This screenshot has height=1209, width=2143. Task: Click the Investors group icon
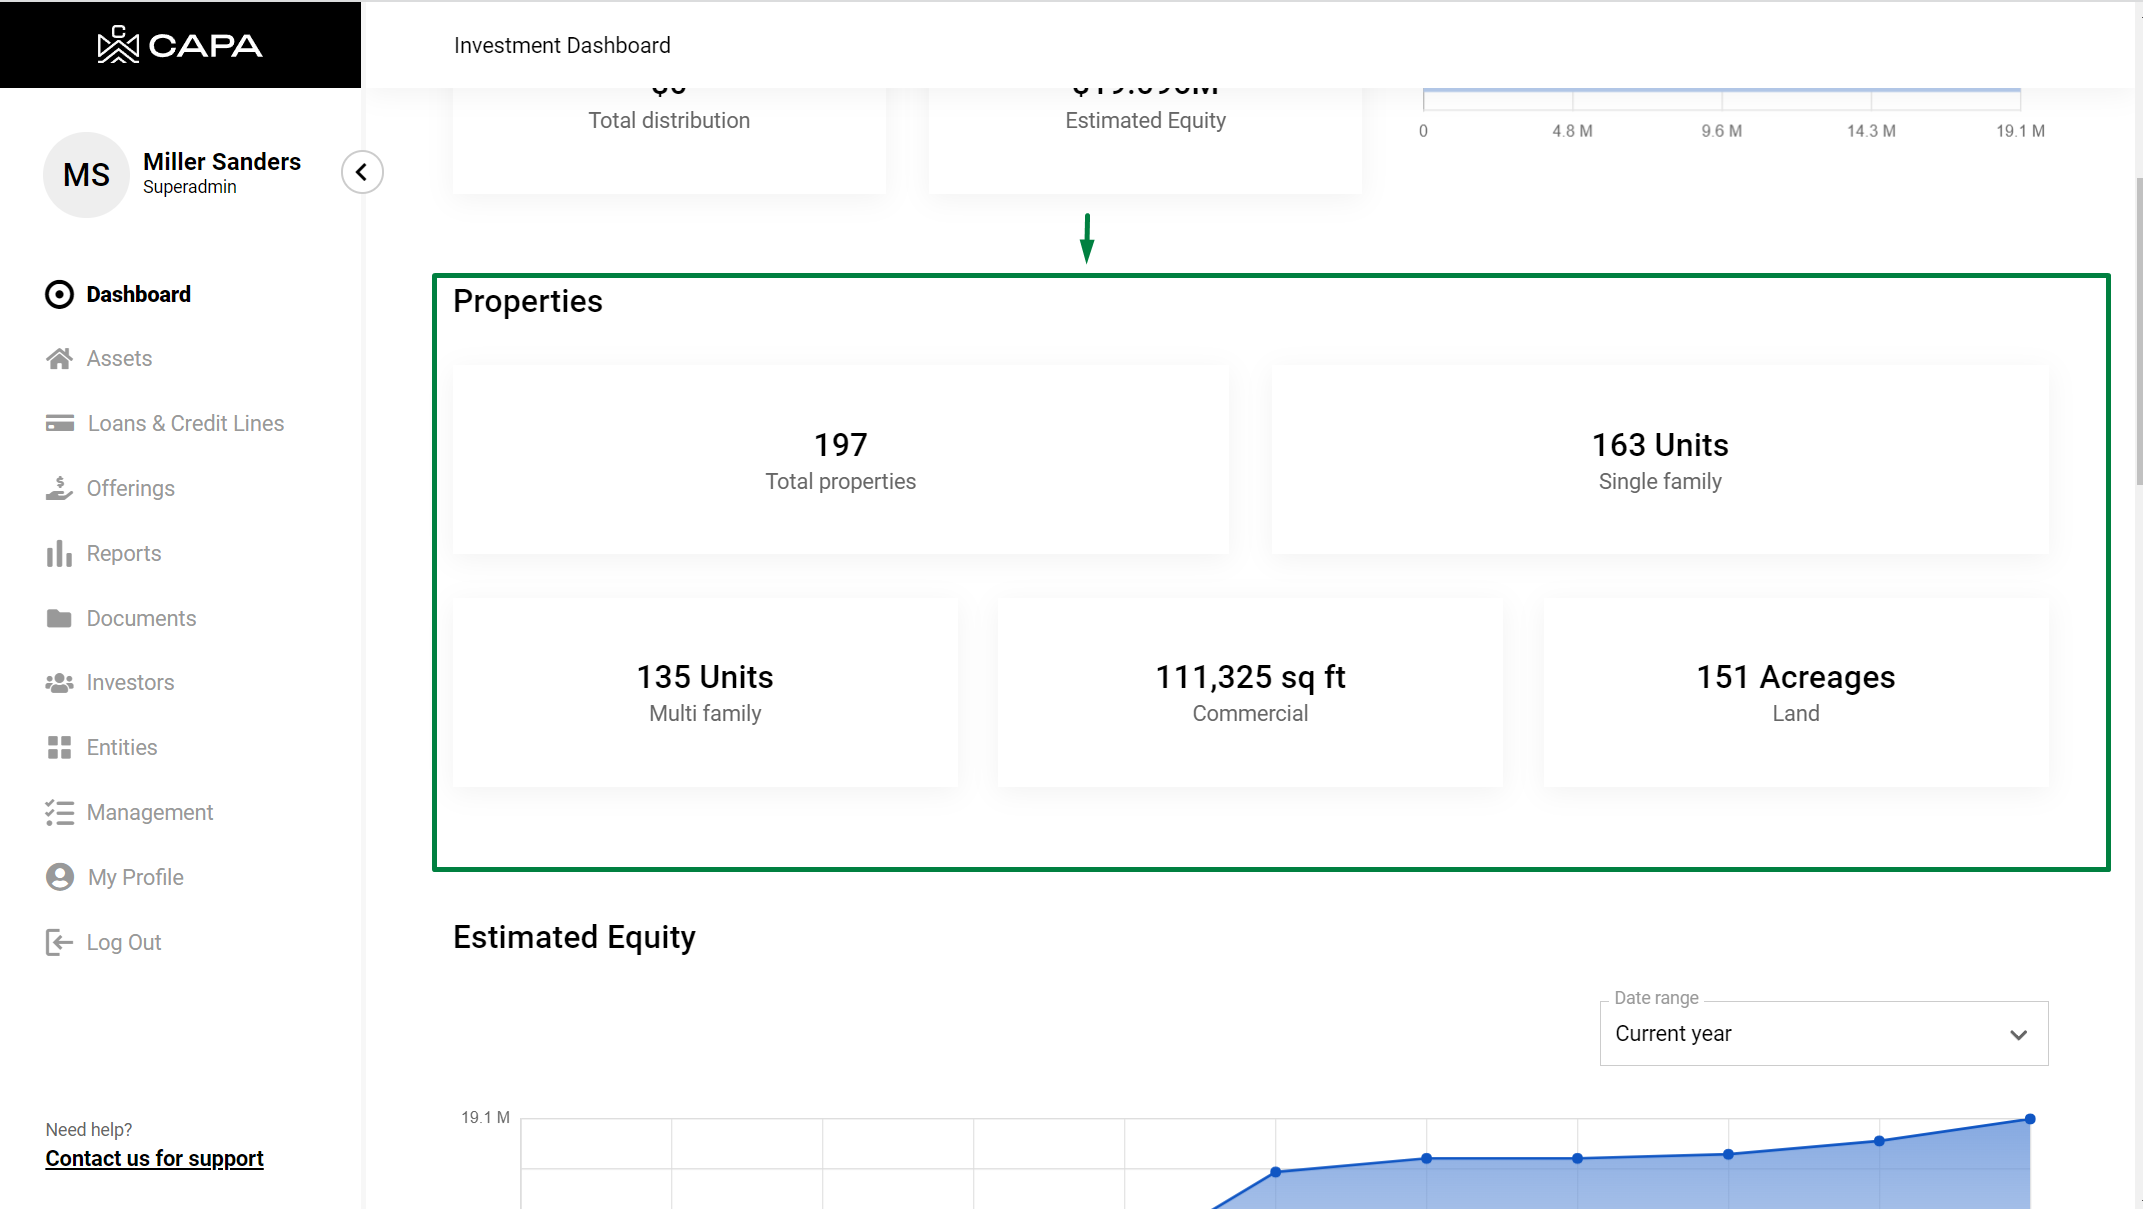pos(59,683)
